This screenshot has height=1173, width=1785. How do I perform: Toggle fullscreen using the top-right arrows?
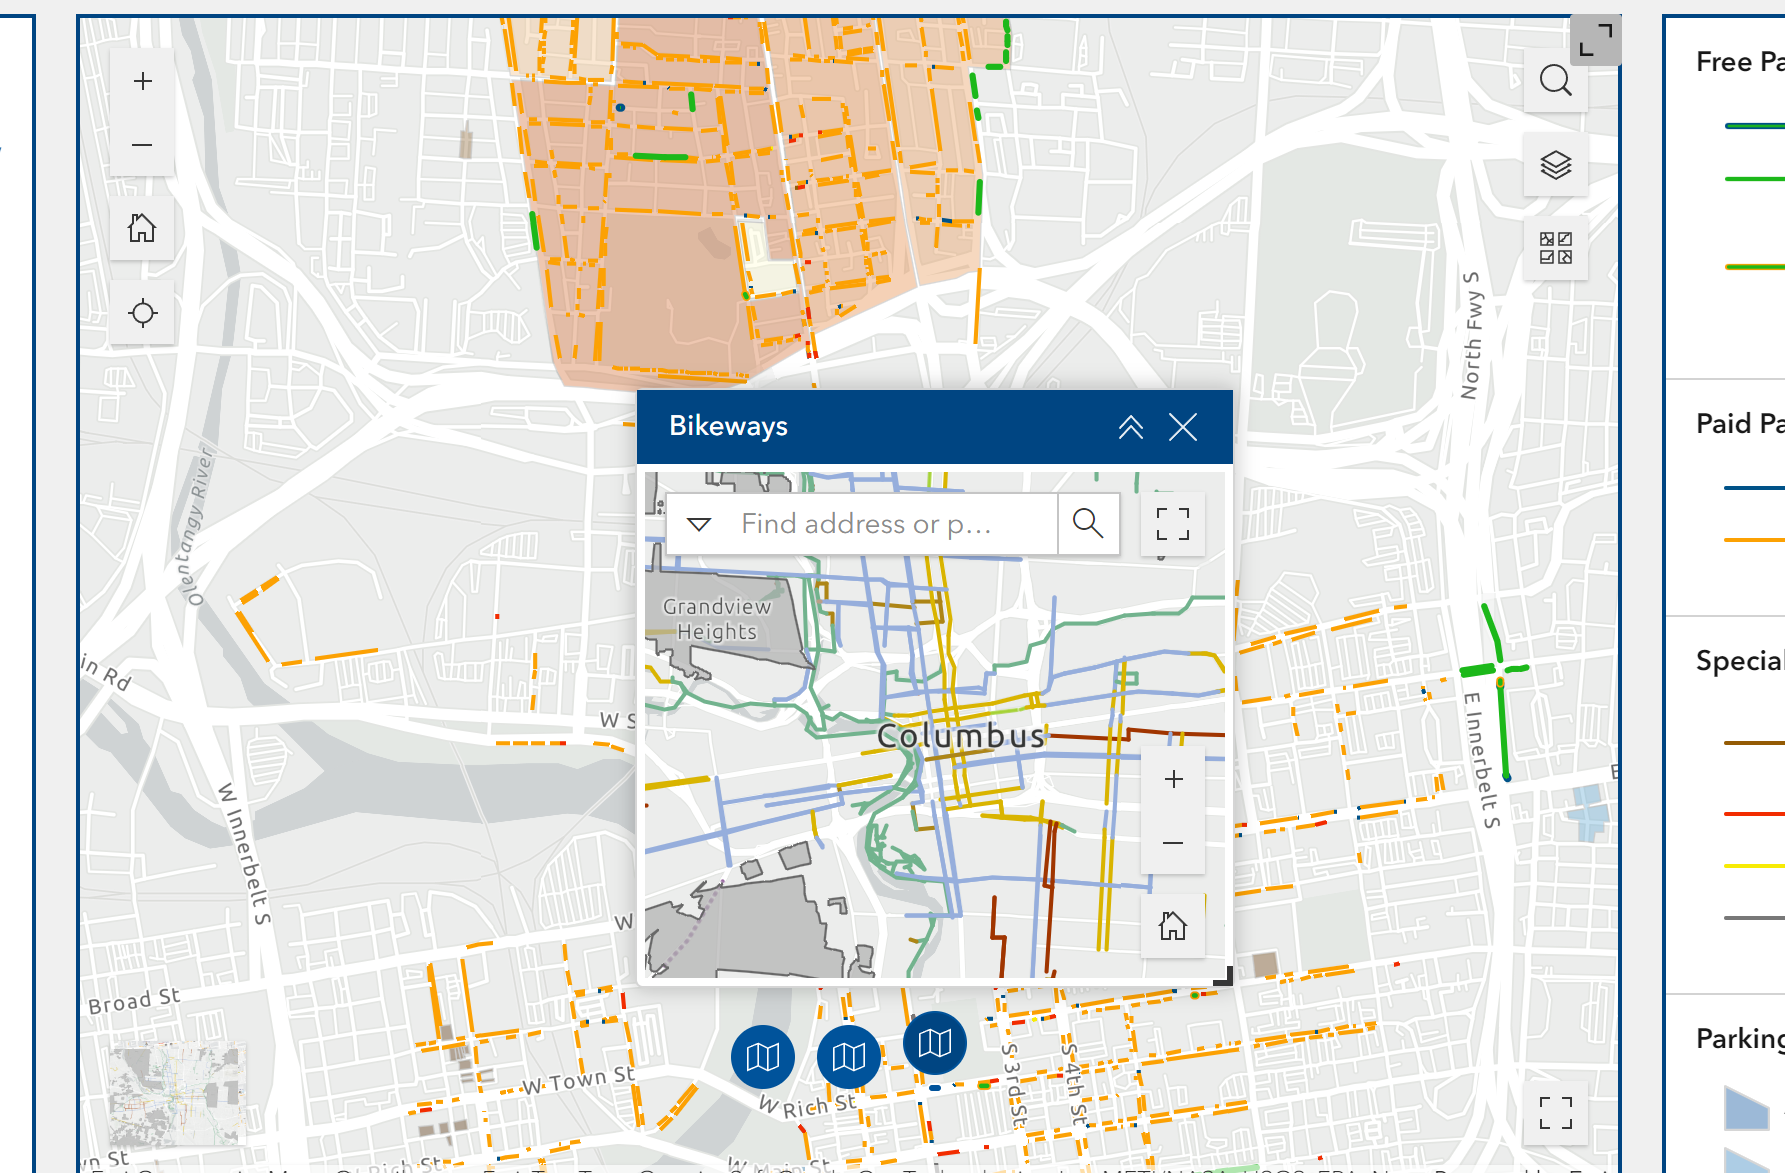[1595, 40]
